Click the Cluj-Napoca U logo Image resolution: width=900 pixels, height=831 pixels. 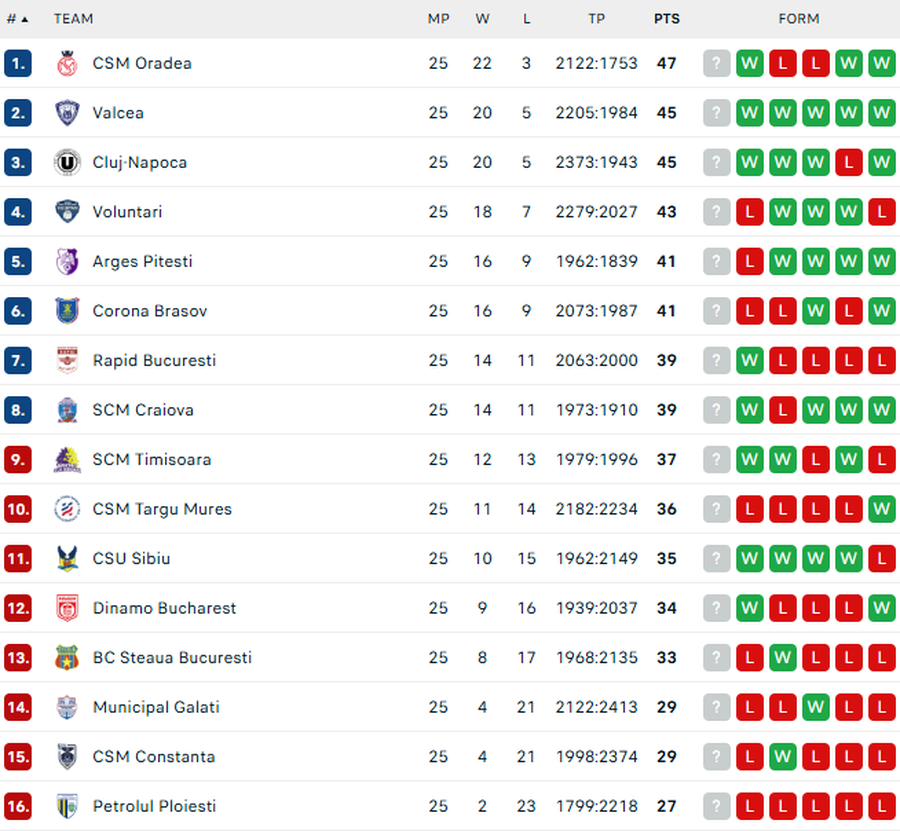[x=67, y=162]
